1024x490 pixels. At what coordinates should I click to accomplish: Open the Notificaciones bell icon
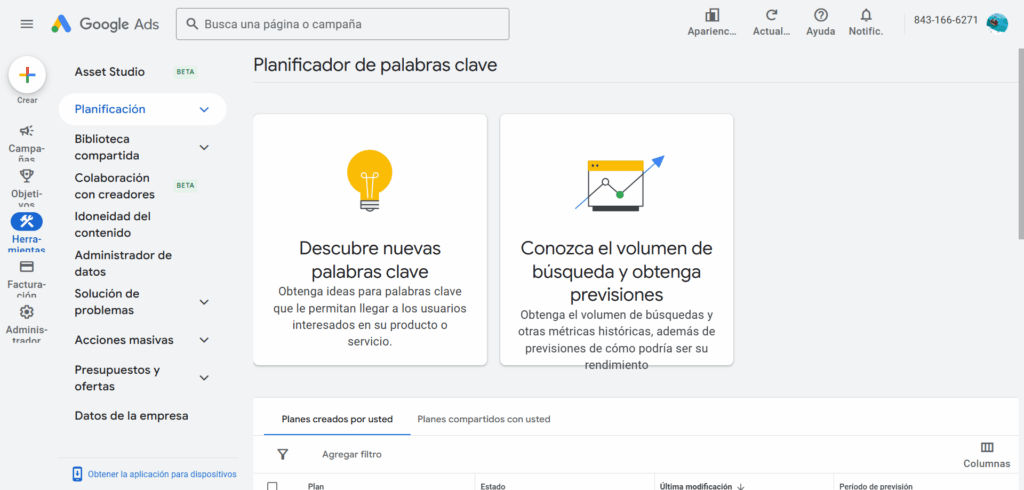click(x=866, y=16)
